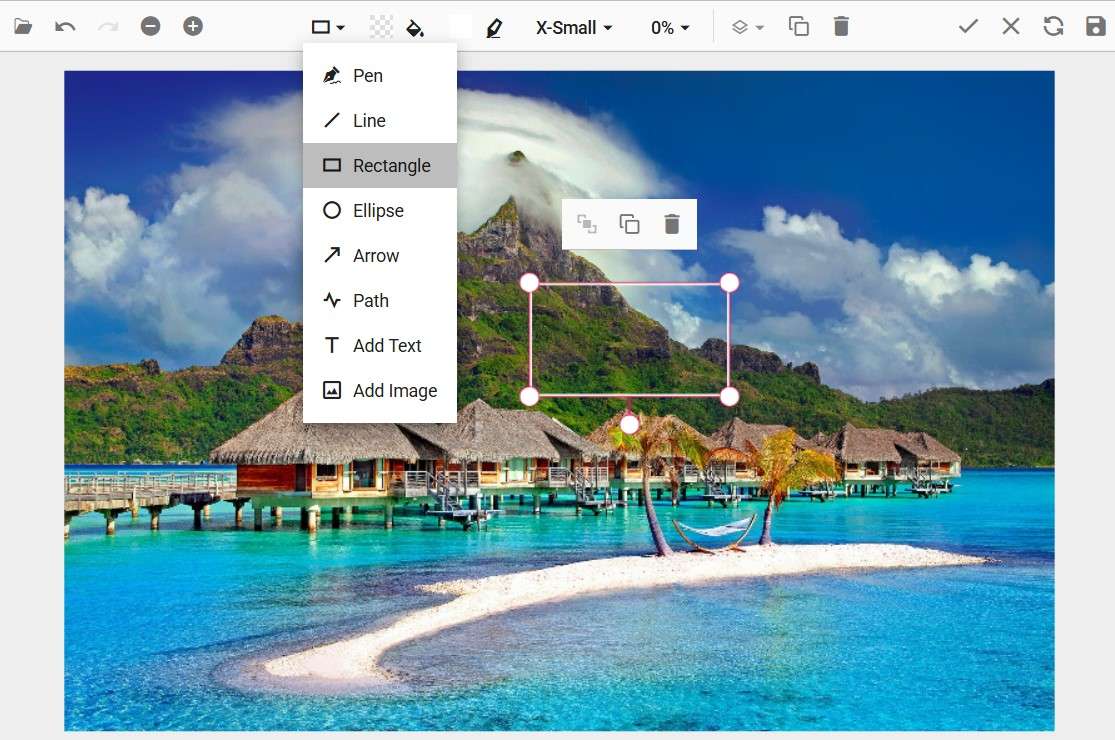
Task: Open the X-Small stroke width dropdown
Action: (x=574, y=28)
